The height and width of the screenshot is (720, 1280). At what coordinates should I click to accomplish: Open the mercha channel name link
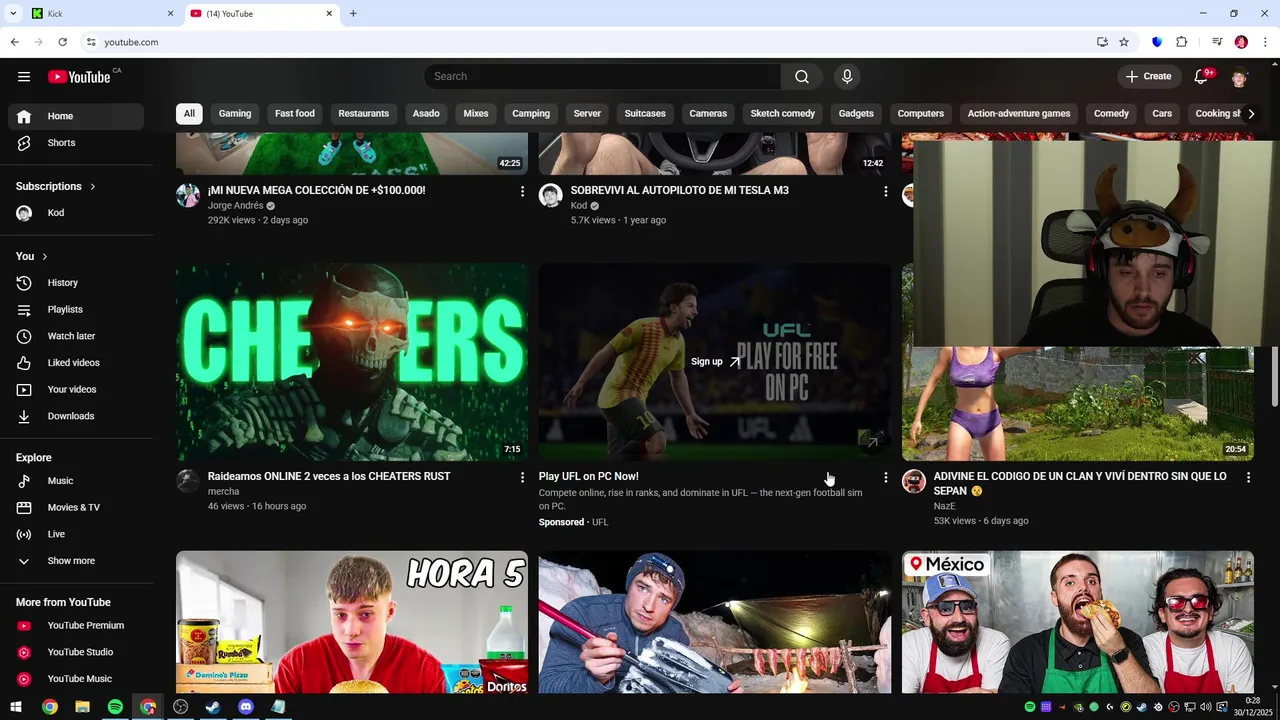point(224,492)
